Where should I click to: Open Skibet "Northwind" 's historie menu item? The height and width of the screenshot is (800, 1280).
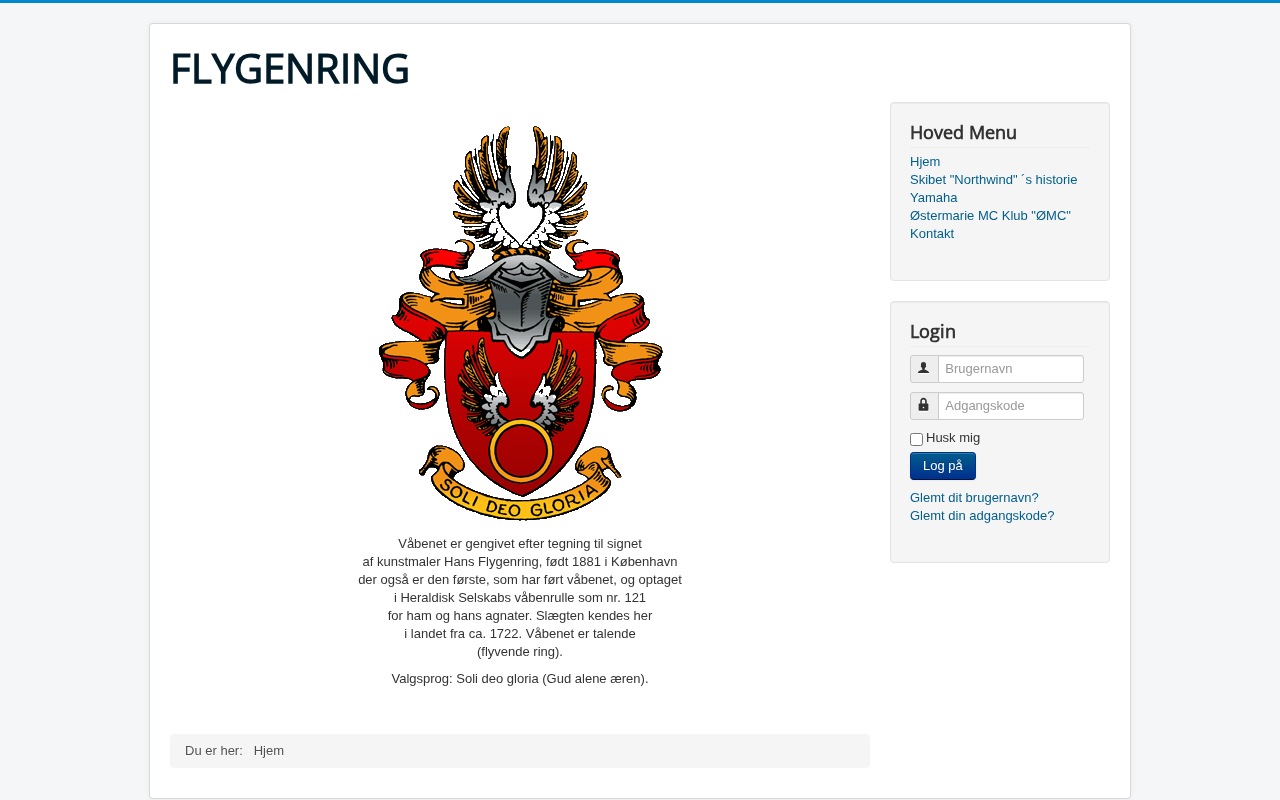click(x=994, y=180)
